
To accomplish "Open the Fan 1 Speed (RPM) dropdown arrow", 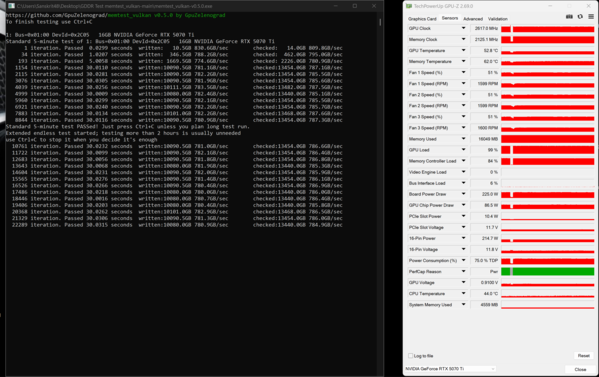I will coord(463,84).
